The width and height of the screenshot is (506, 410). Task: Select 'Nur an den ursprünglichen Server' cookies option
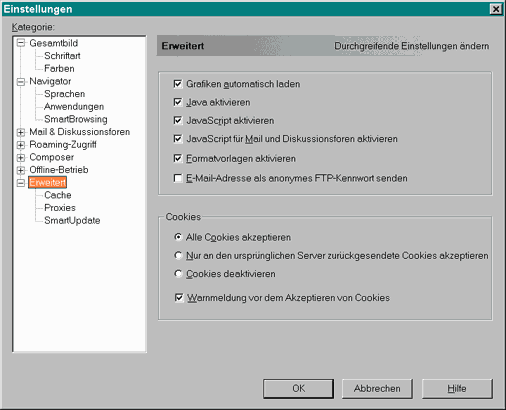[x=178, y=255]
